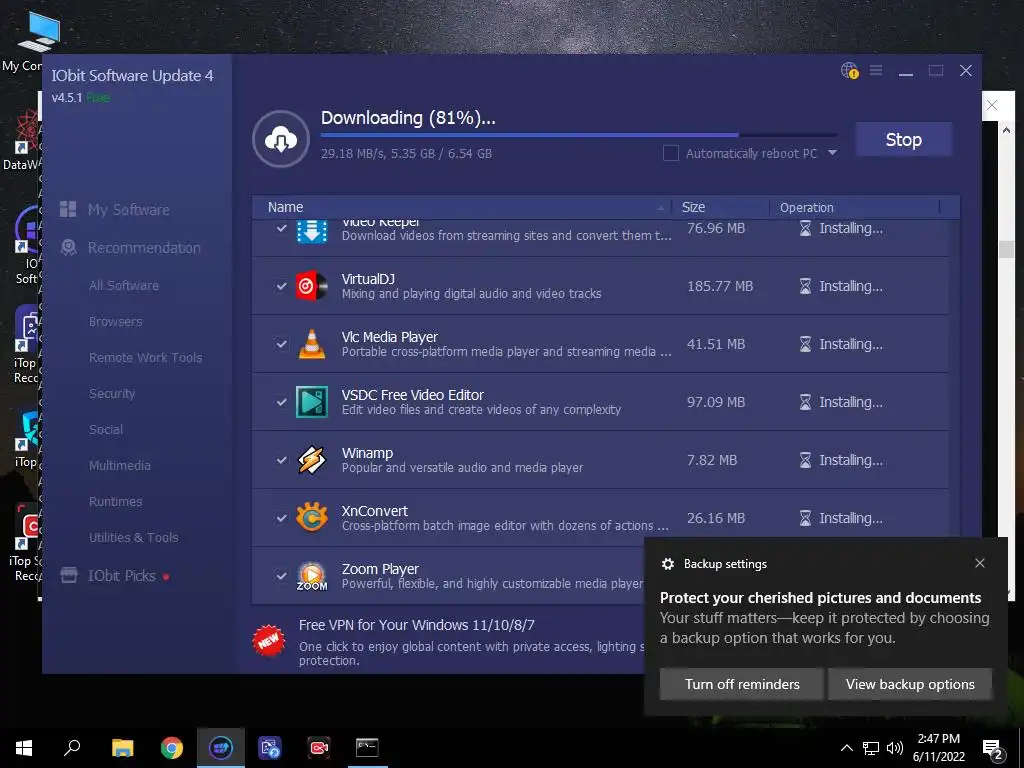Open File Explorer from the taskbar
Image resolution: width=1024 pixels, height=768 pixels.
tap(122, 748)
